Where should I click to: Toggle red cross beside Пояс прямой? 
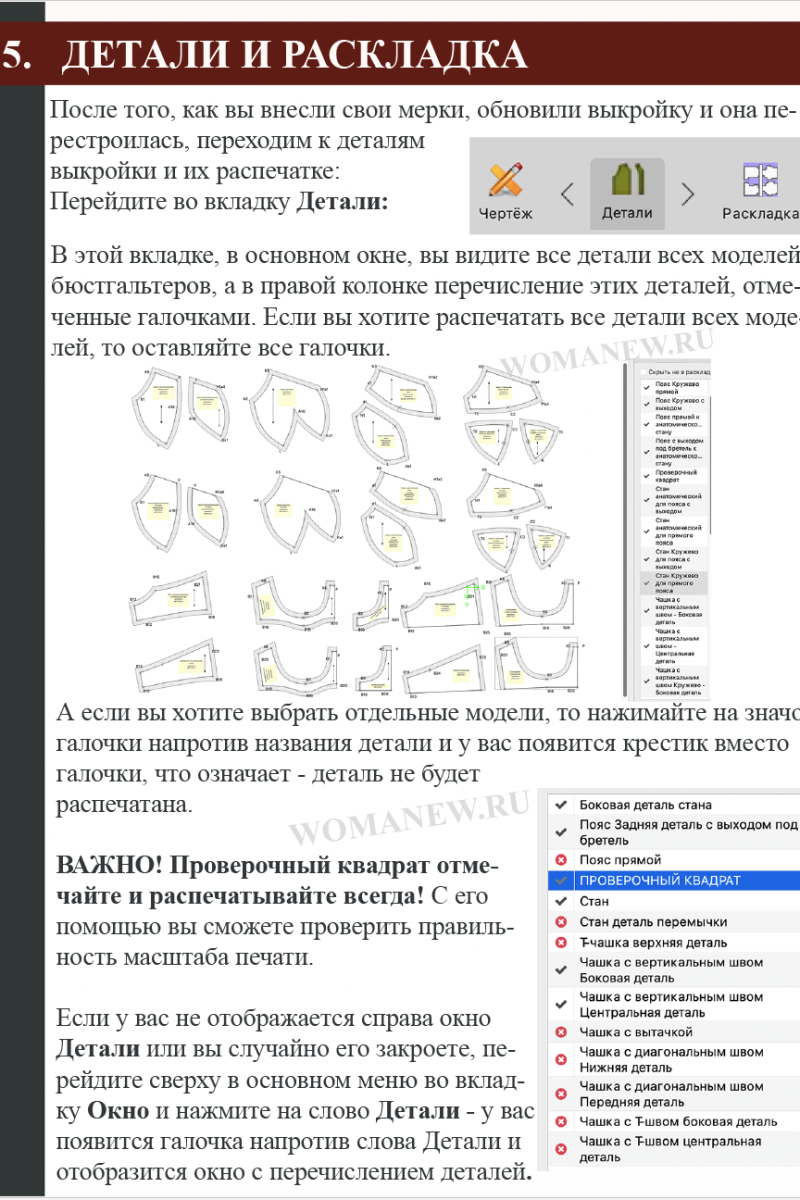tap(561, 860)
